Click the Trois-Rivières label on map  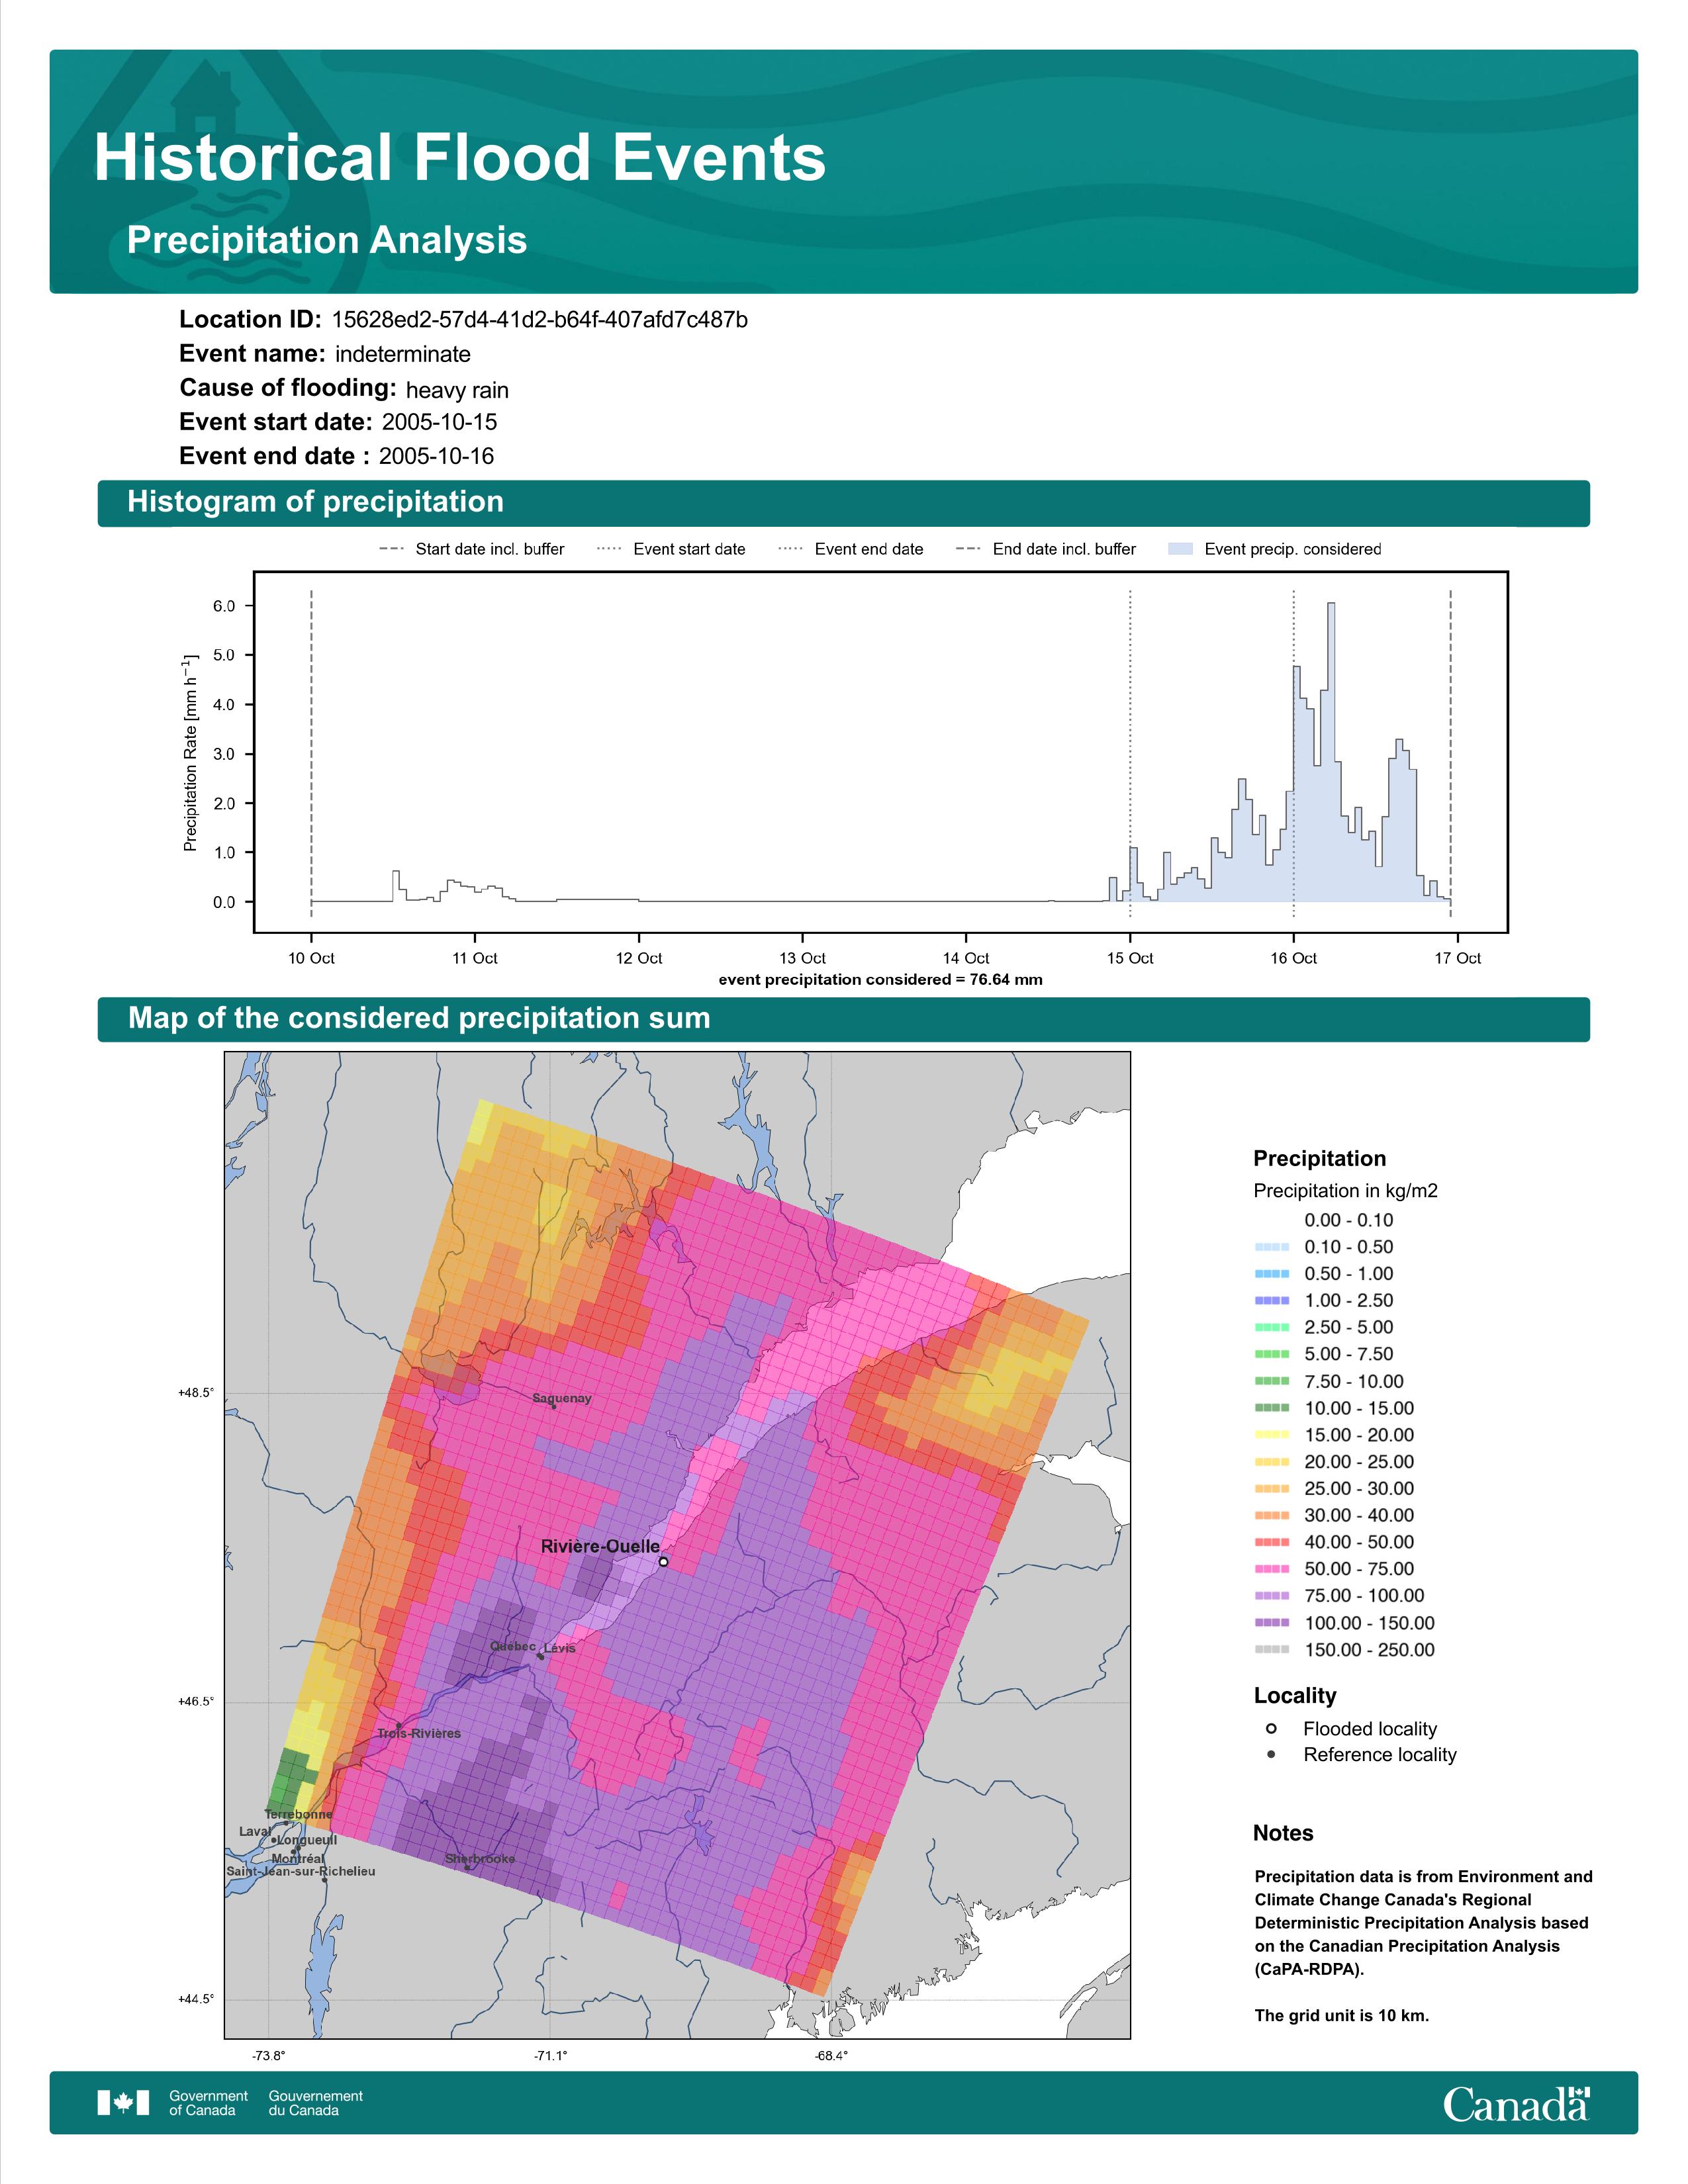[419, 1733]
